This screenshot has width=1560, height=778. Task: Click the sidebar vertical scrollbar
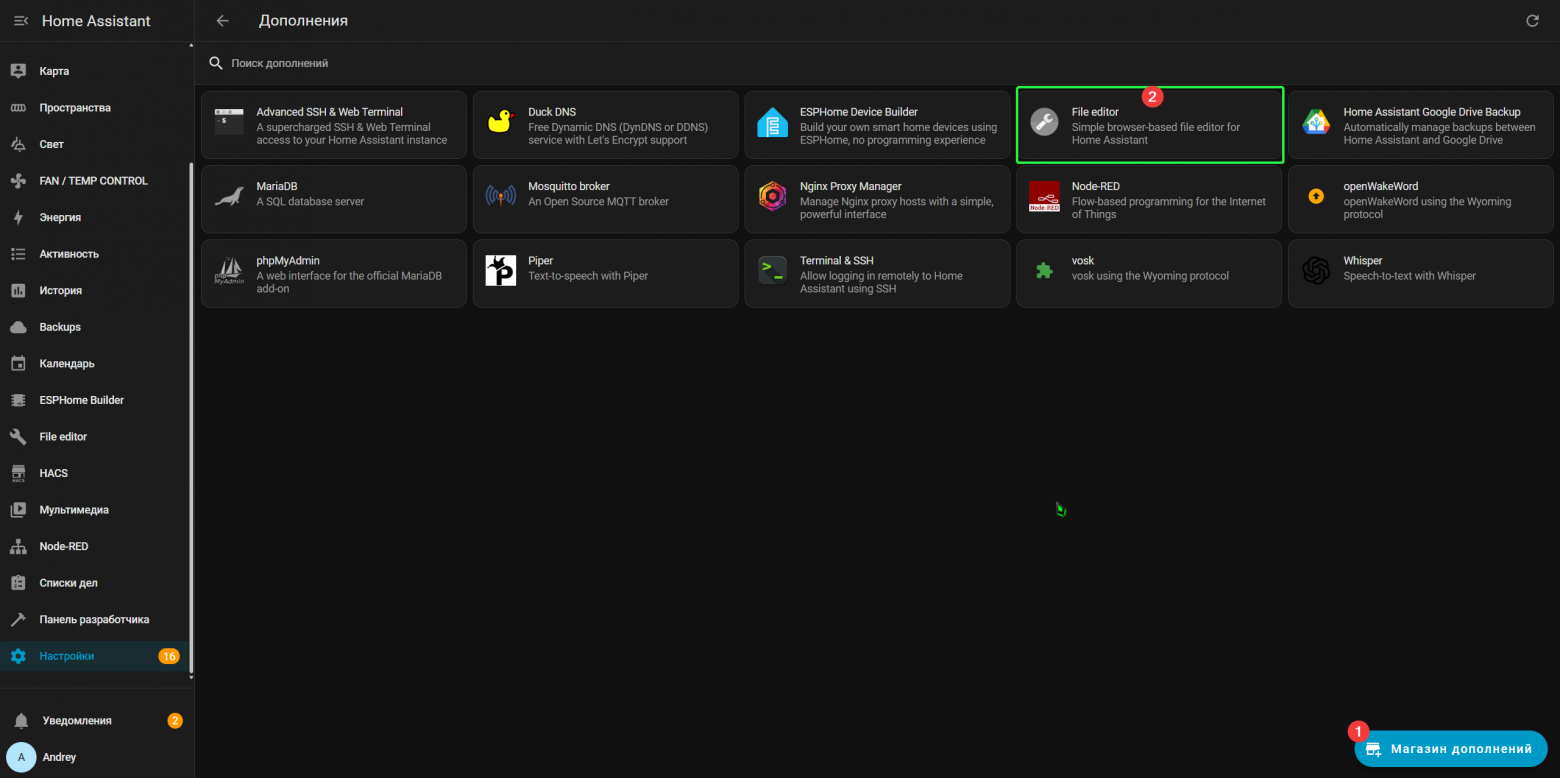pos(191,420)
